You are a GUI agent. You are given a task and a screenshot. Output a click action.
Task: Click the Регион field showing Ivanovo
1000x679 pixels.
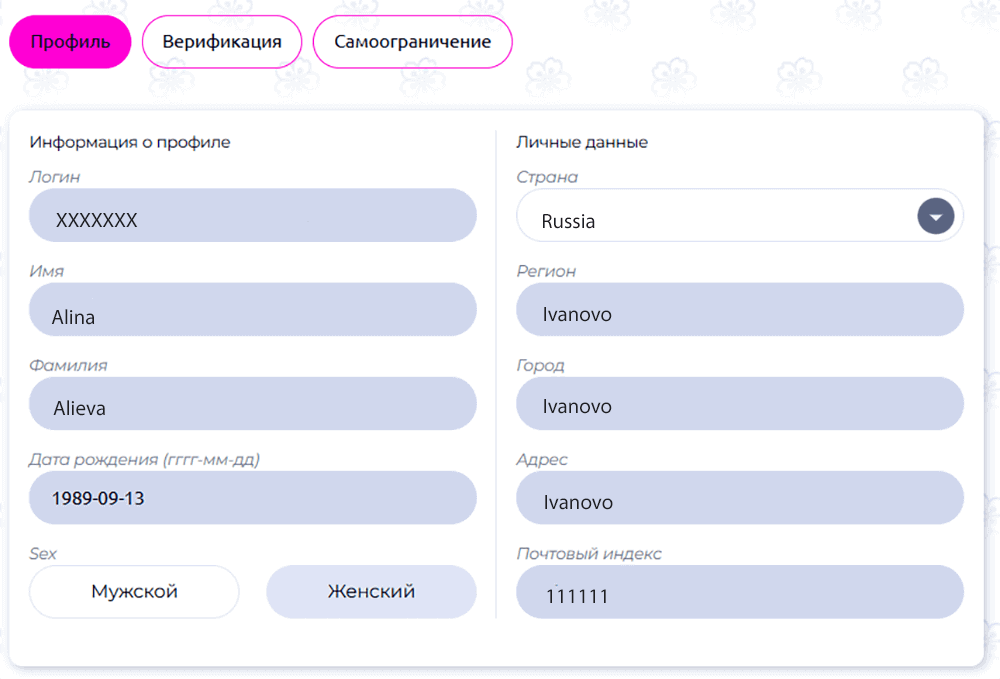point(740,309)
